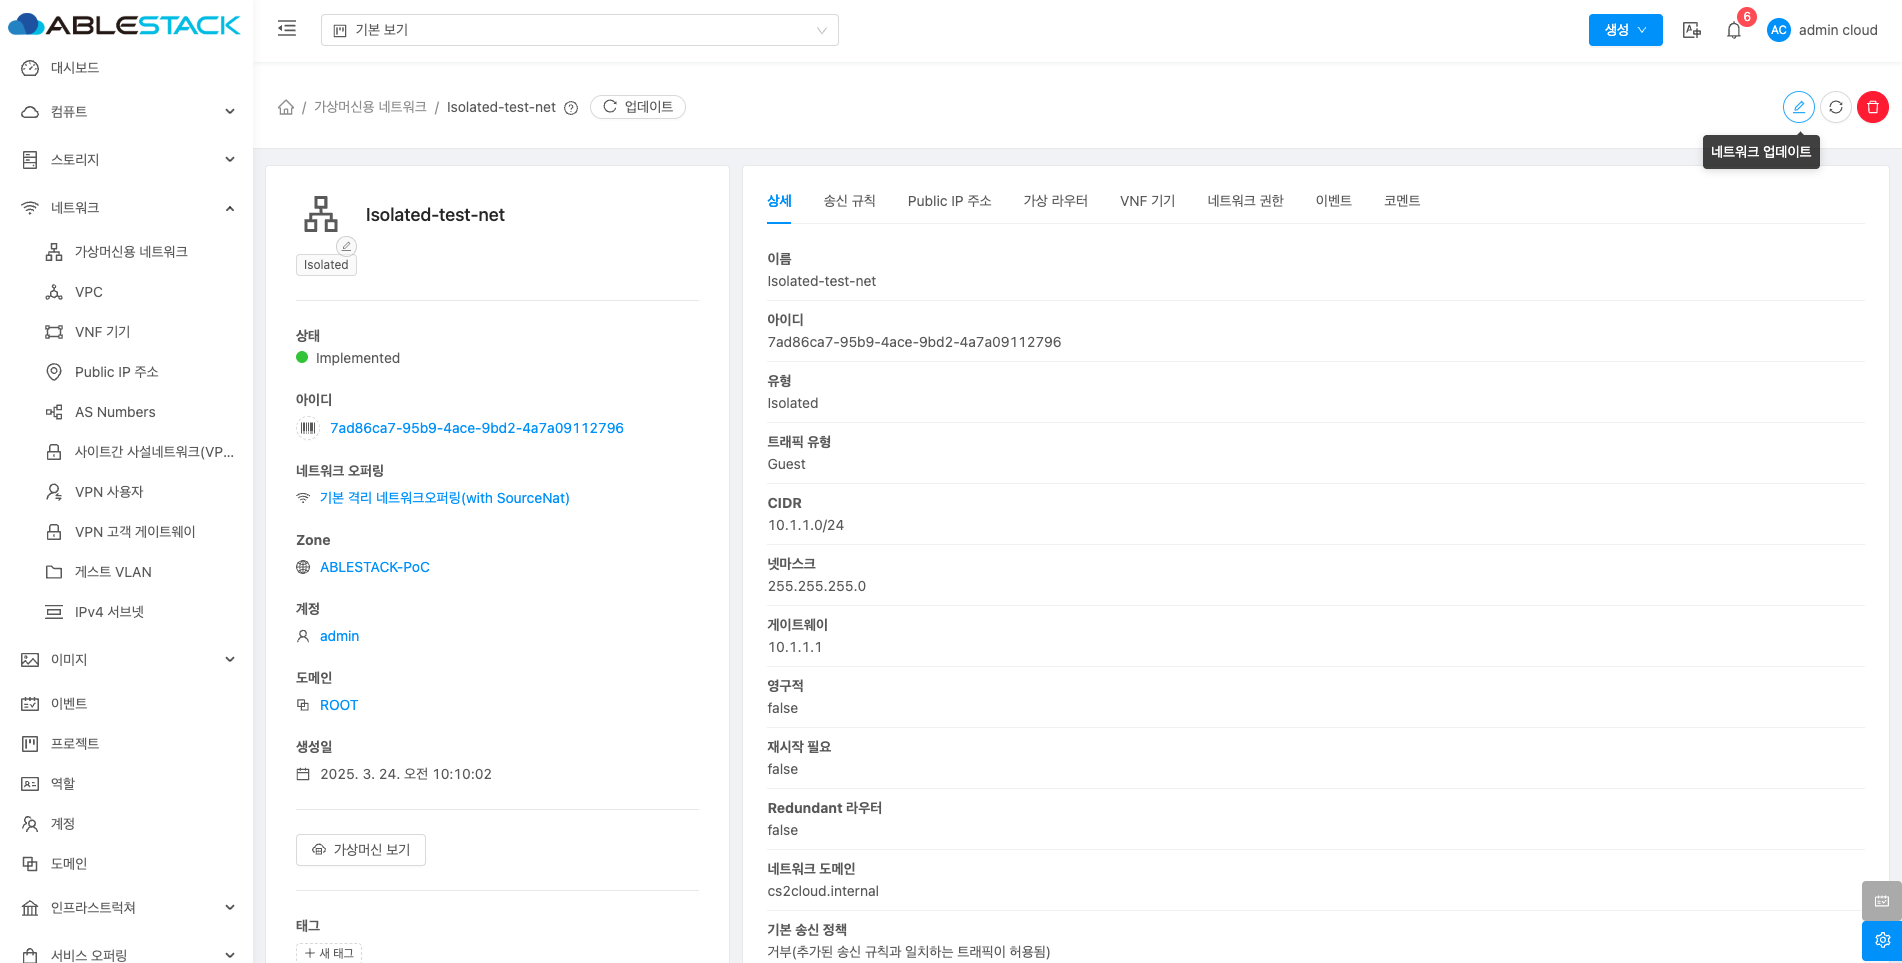
Task: Collapse the 네트워크 sidebar menu
Action: pos(128,208)
